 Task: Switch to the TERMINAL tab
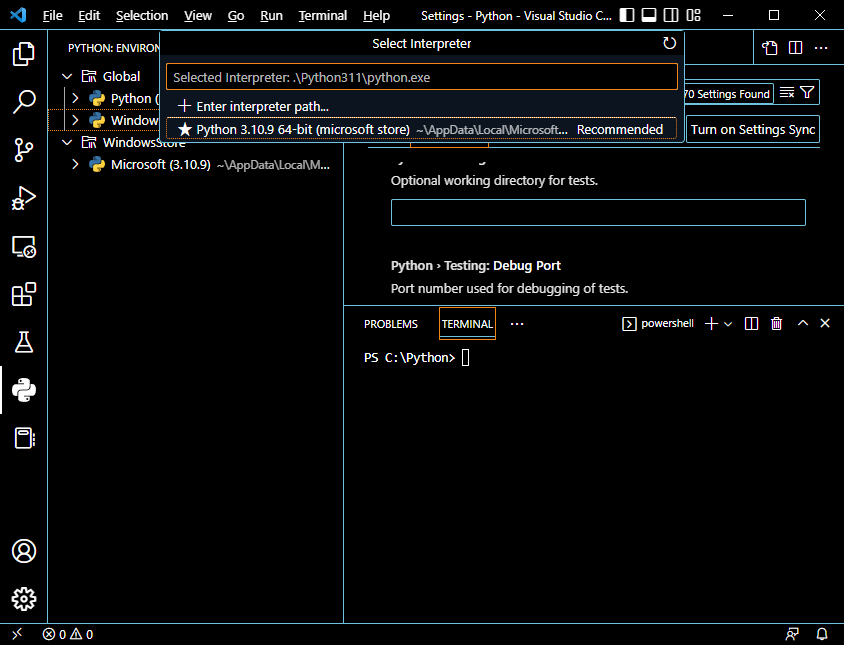click(x=467, y=324)
